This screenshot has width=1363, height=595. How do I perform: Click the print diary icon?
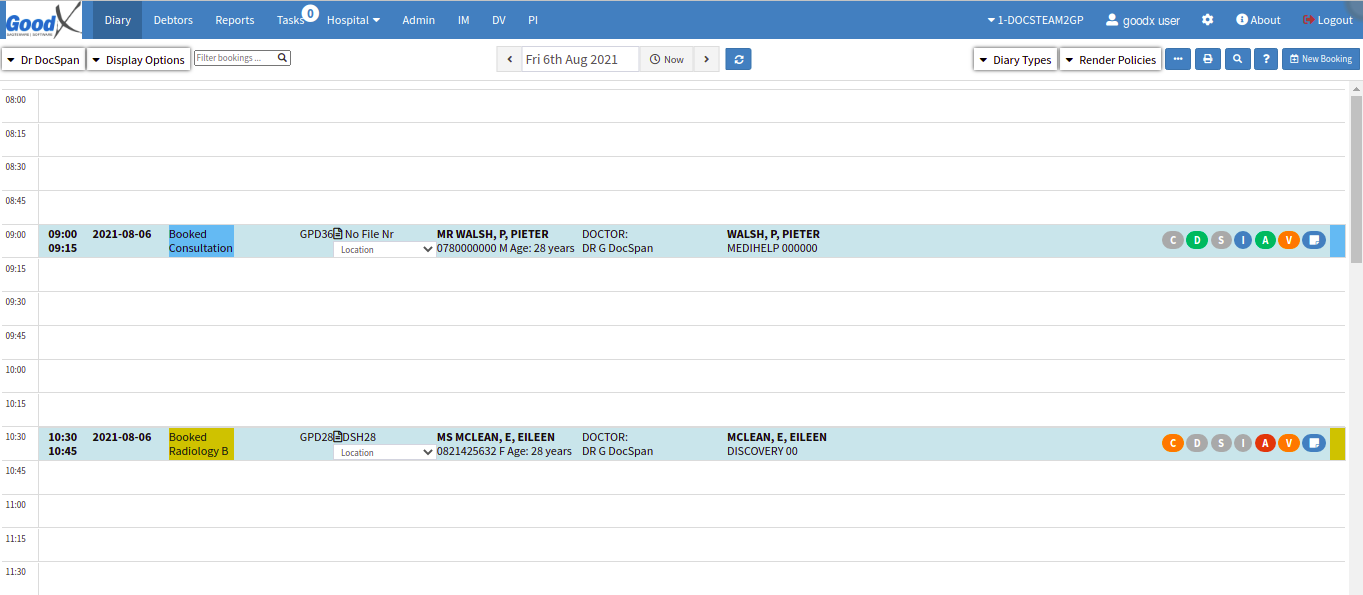pyautogui.click(x=1207, y=60)
